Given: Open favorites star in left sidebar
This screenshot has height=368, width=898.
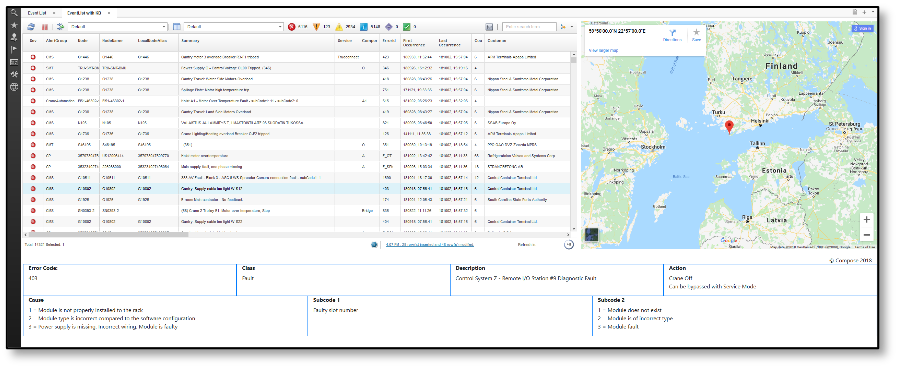Looking at the screenshot, I should (x=14, y=25).
